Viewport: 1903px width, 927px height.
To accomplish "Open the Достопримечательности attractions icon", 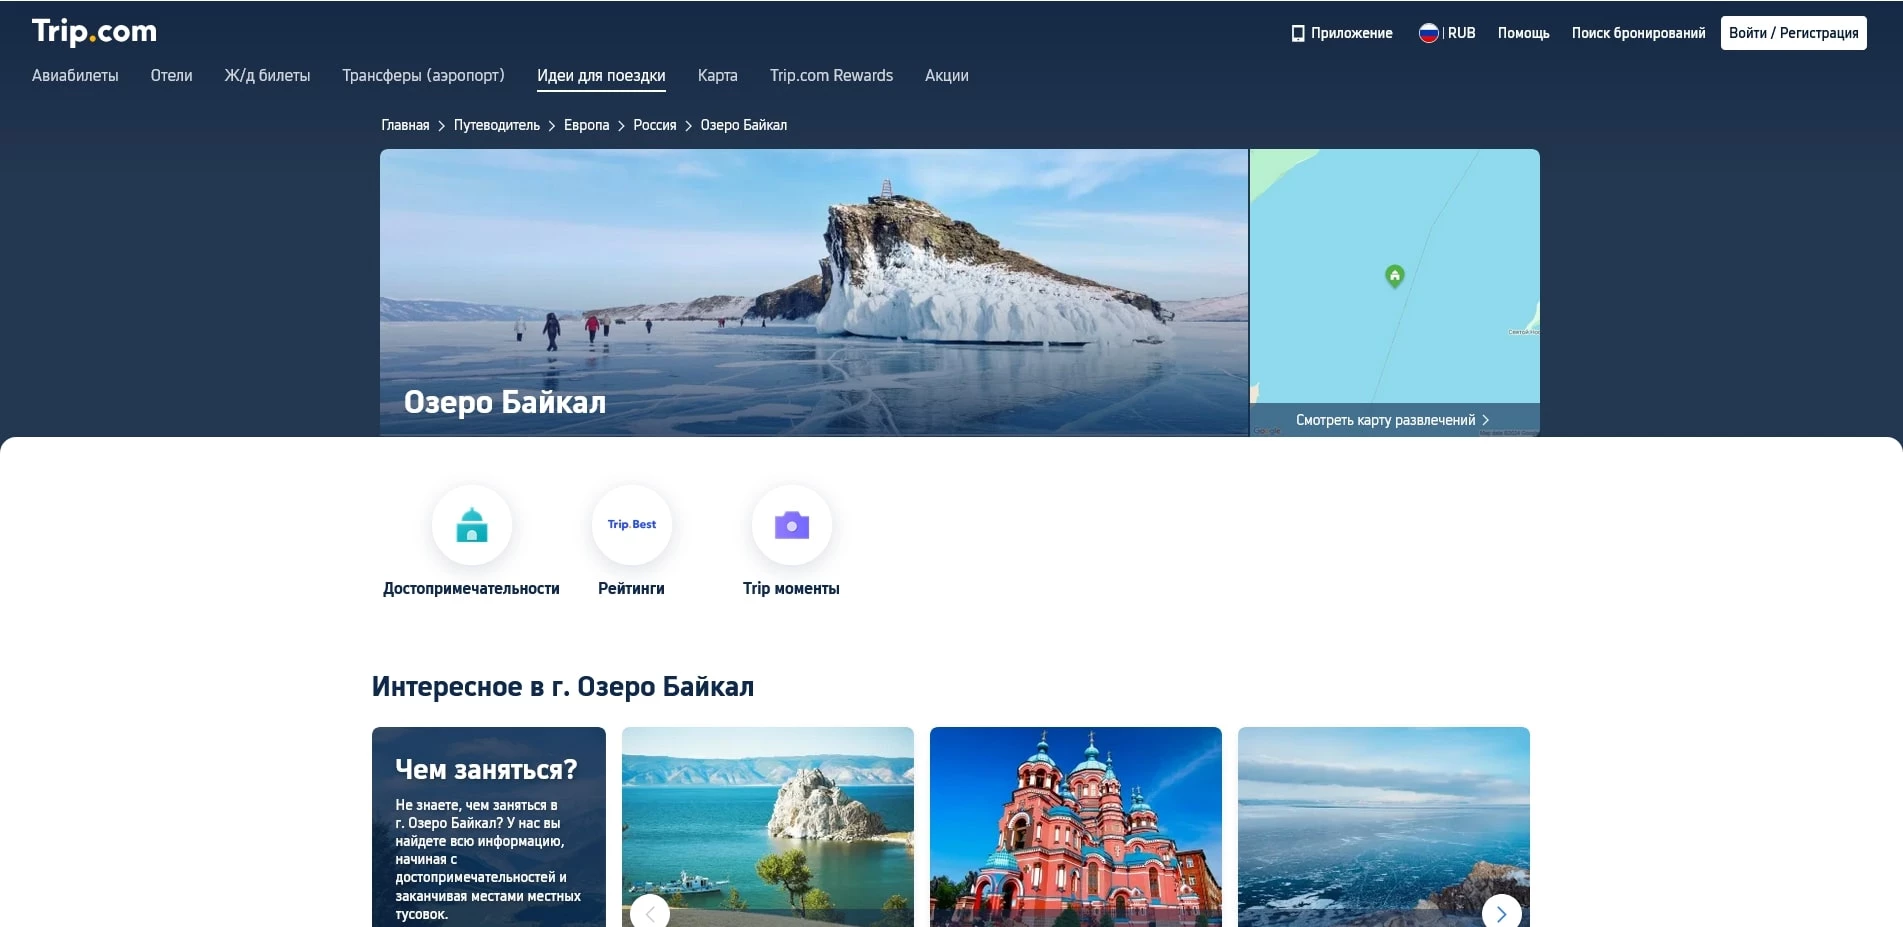I will (x=471, y=525).
